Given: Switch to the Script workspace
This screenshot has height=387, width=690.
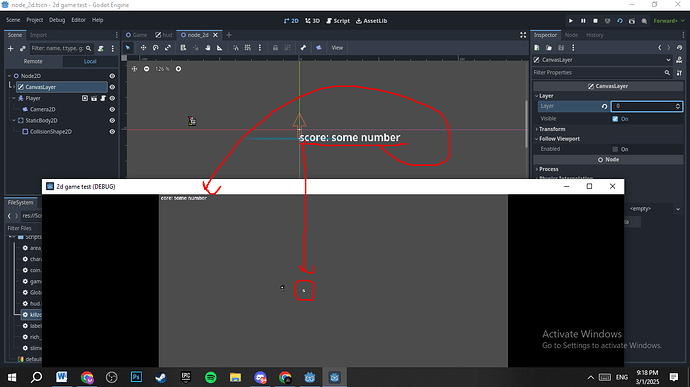Looking at the screenshot, I should 338,21.
